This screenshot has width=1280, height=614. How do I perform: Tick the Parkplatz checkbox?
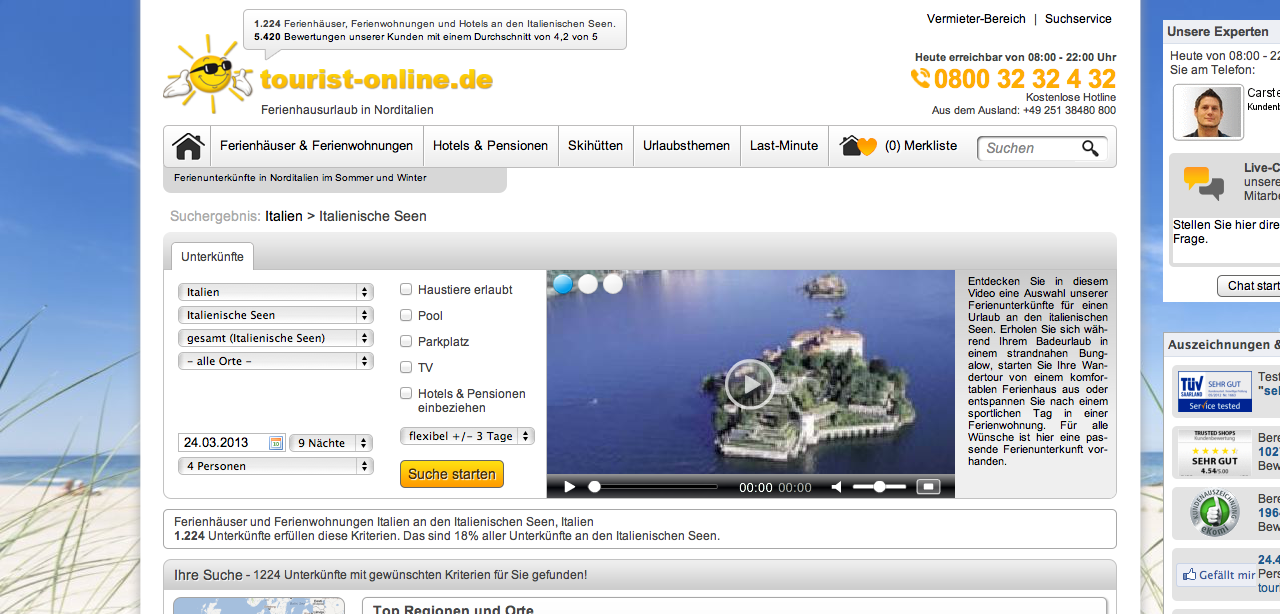(x=406, y=342)
